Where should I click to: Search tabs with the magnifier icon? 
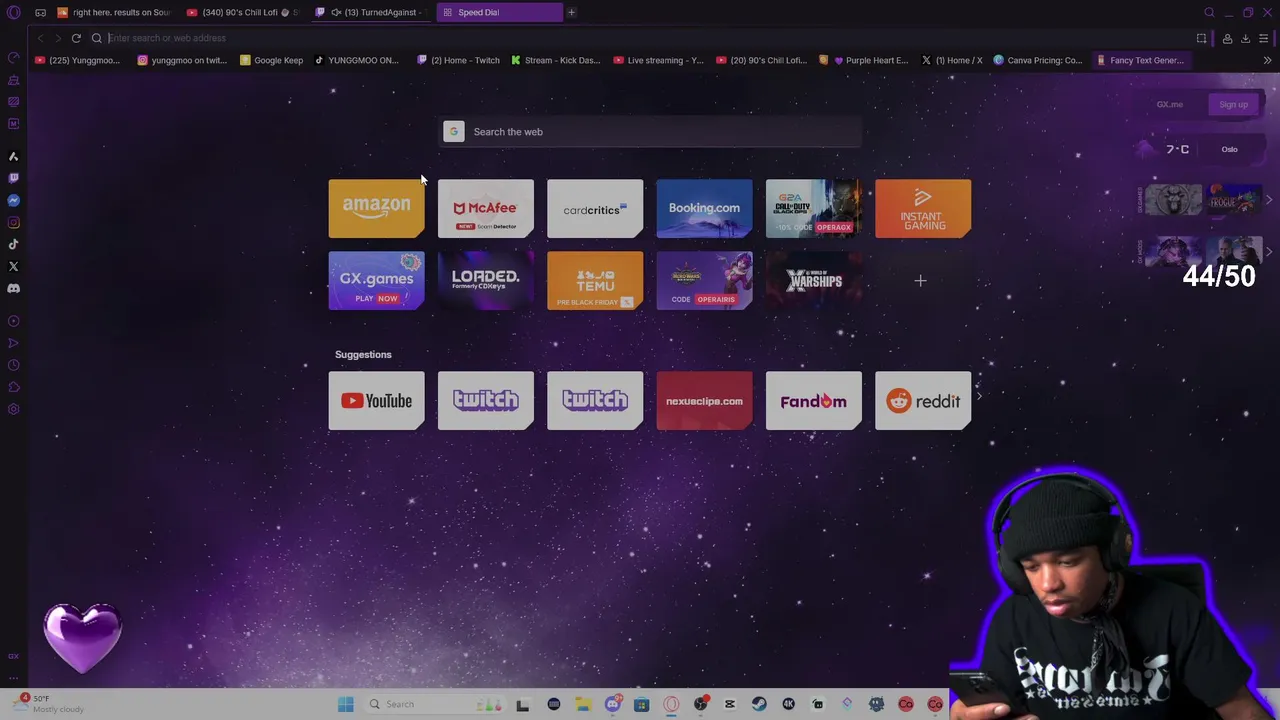click(1209, 13)
